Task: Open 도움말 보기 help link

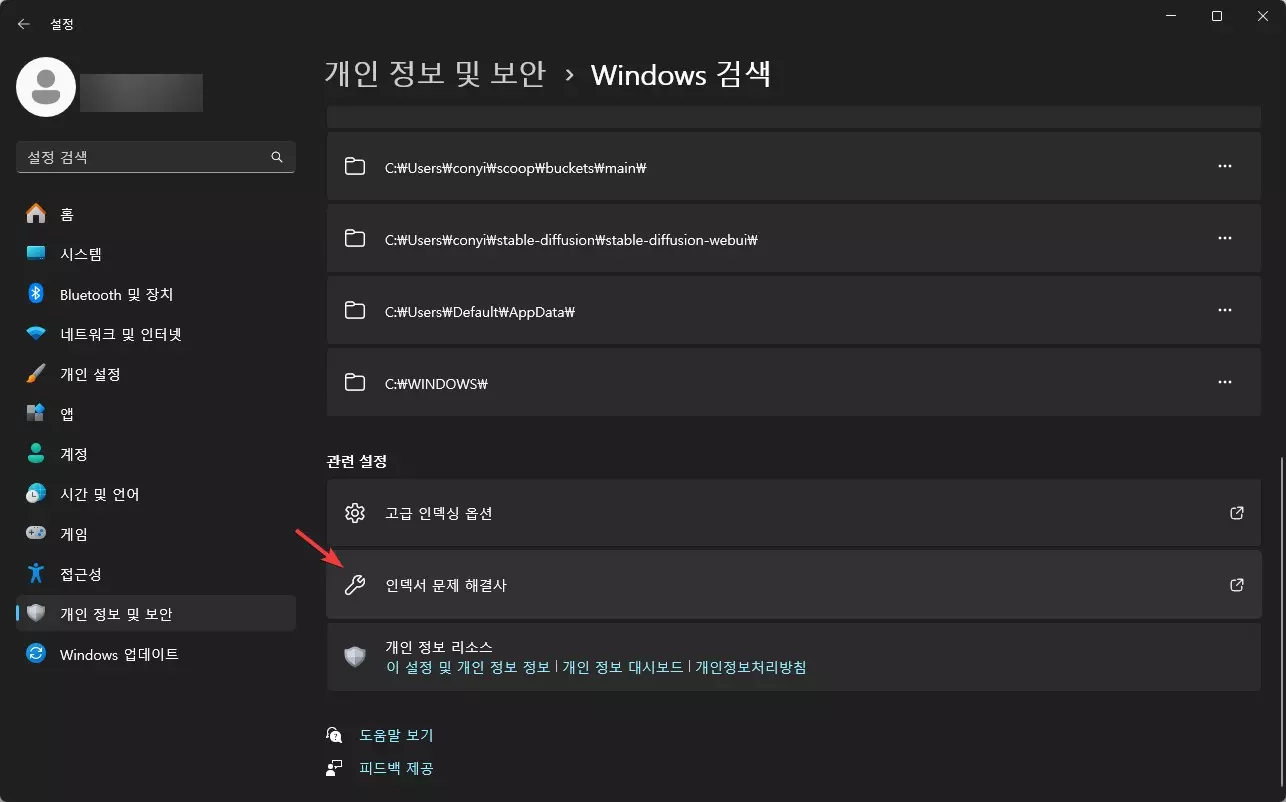Action: [395, 734]
